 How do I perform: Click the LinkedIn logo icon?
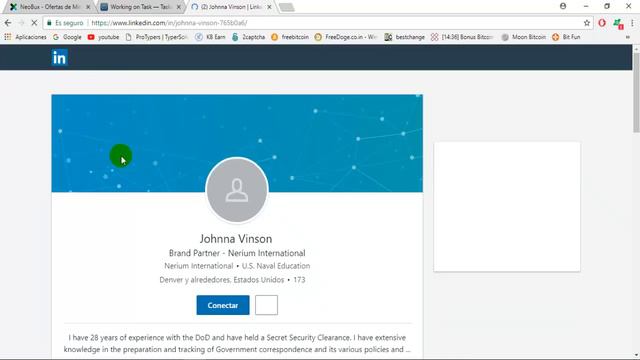pos(59,58)
